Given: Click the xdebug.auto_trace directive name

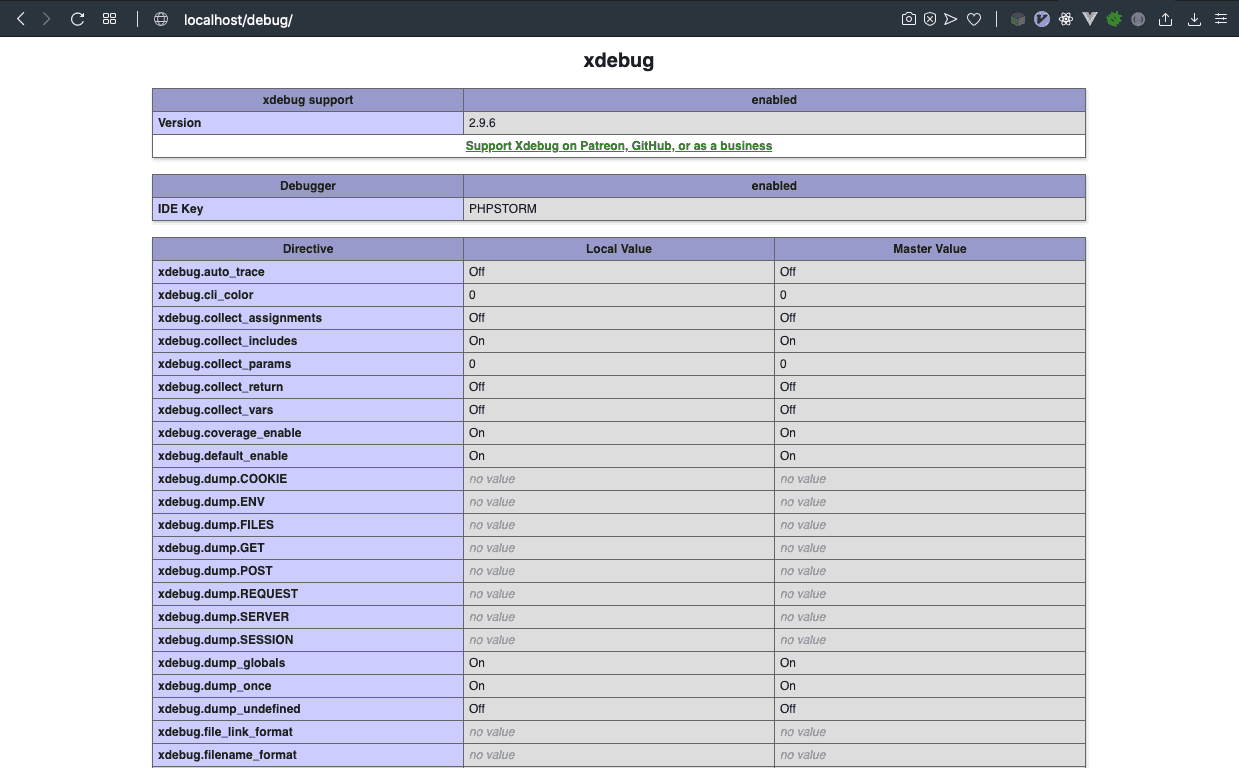Looking at the screenshot, I should (x=211, y=272).
